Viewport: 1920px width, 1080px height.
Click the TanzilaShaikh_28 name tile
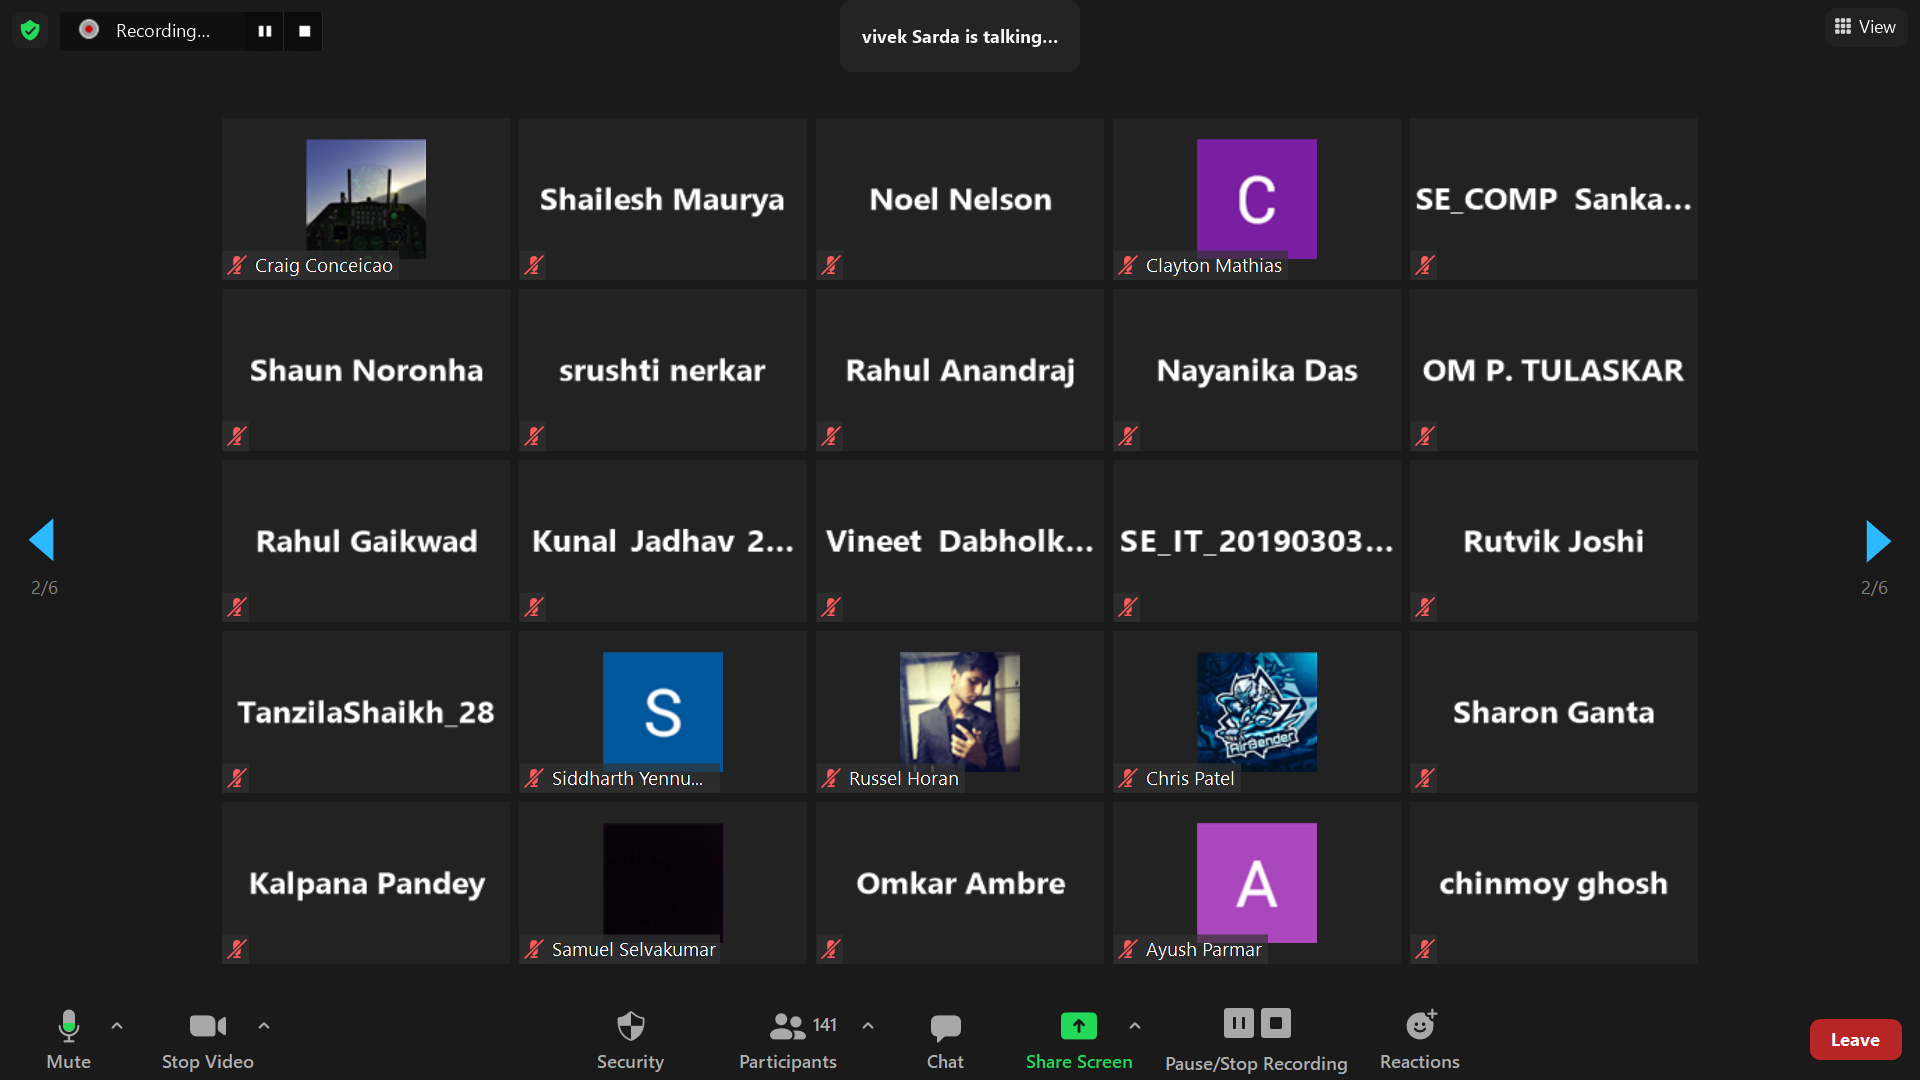tap(366, 712)
